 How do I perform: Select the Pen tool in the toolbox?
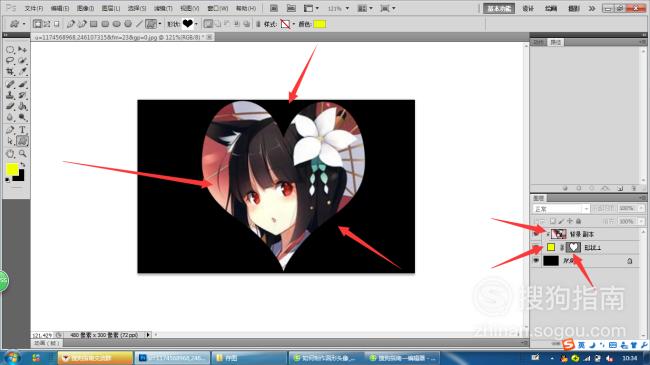pos(10,130)
